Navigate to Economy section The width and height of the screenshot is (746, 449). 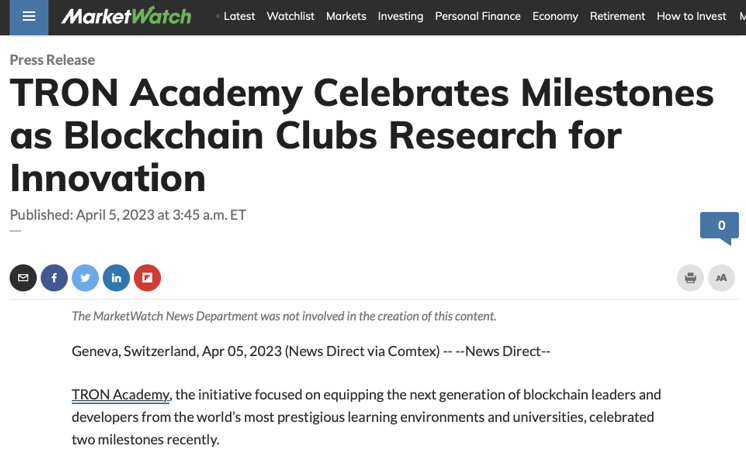coord(555,16)
